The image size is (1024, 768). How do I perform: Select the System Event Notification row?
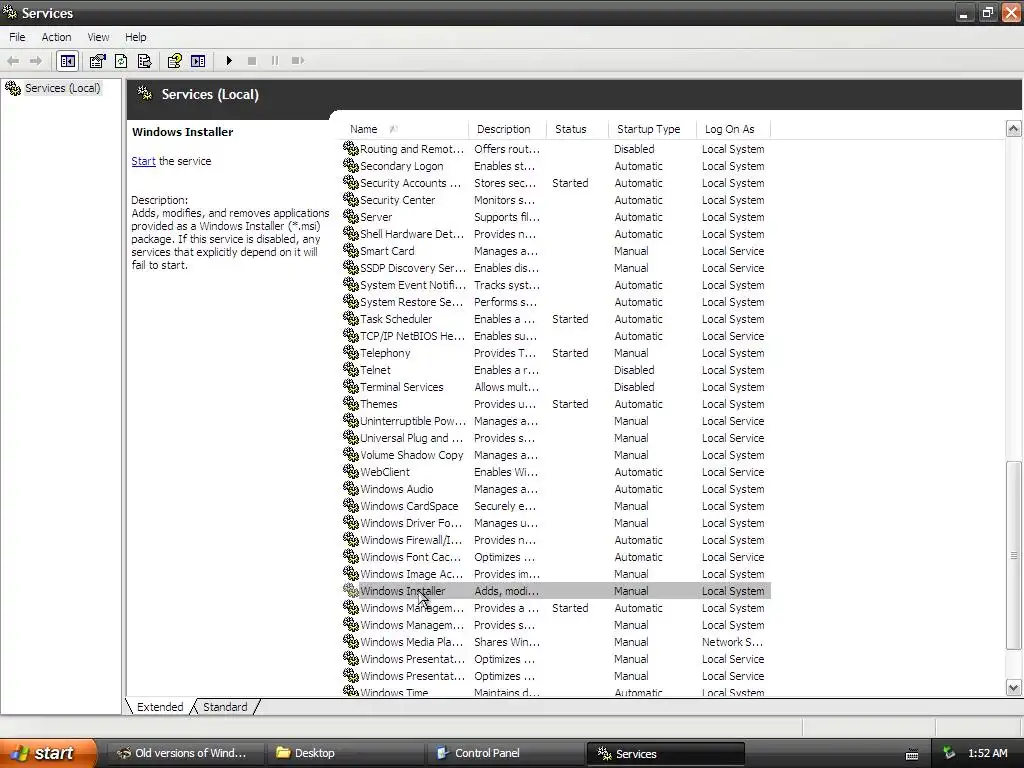556,285
